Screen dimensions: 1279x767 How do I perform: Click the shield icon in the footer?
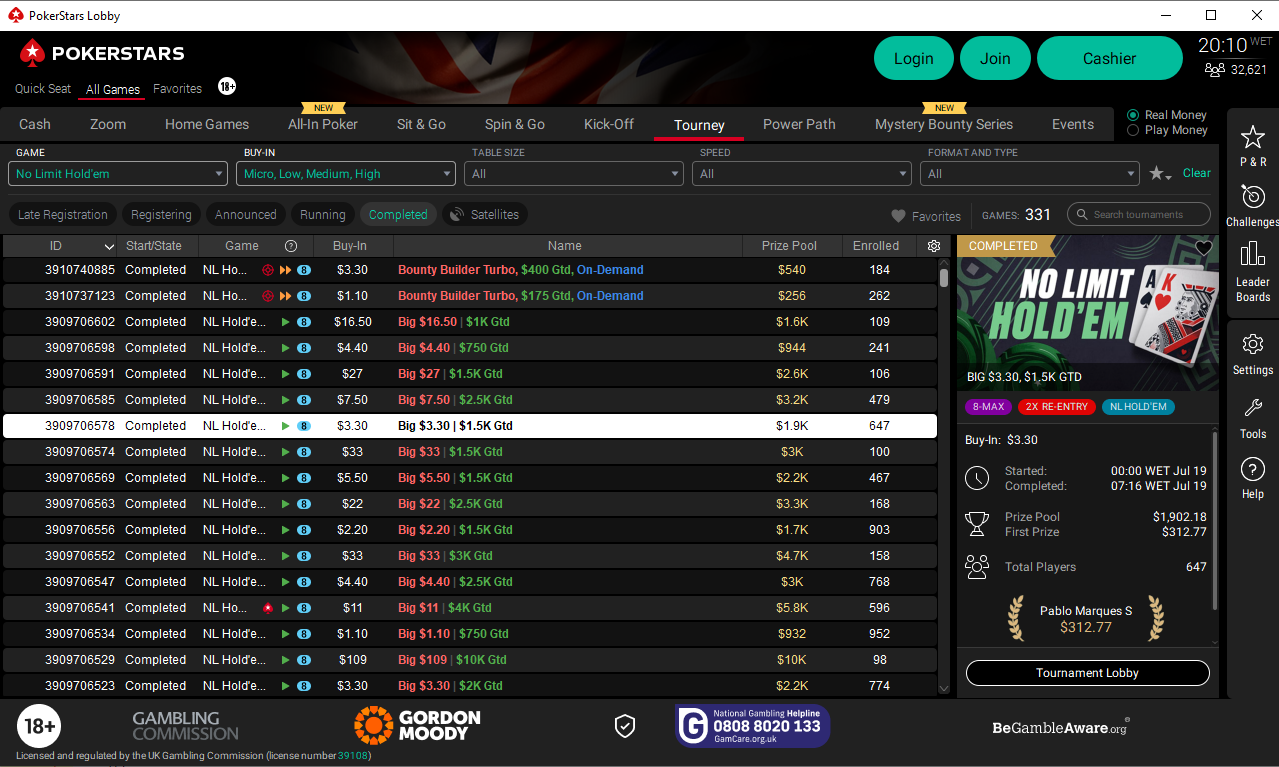[x=625, y=727]
